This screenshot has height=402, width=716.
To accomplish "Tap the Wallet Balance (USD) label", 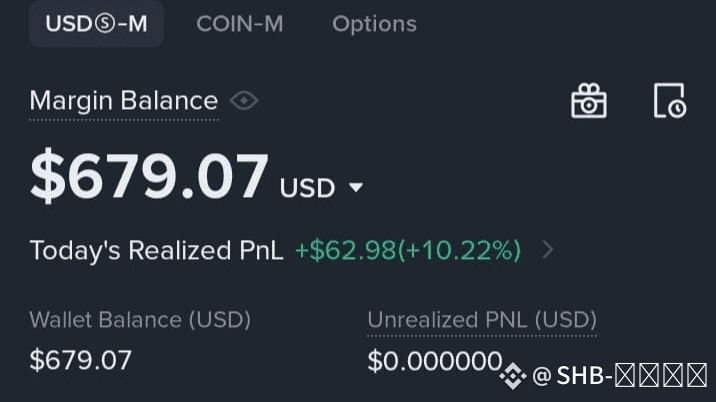I will [140, 320].
